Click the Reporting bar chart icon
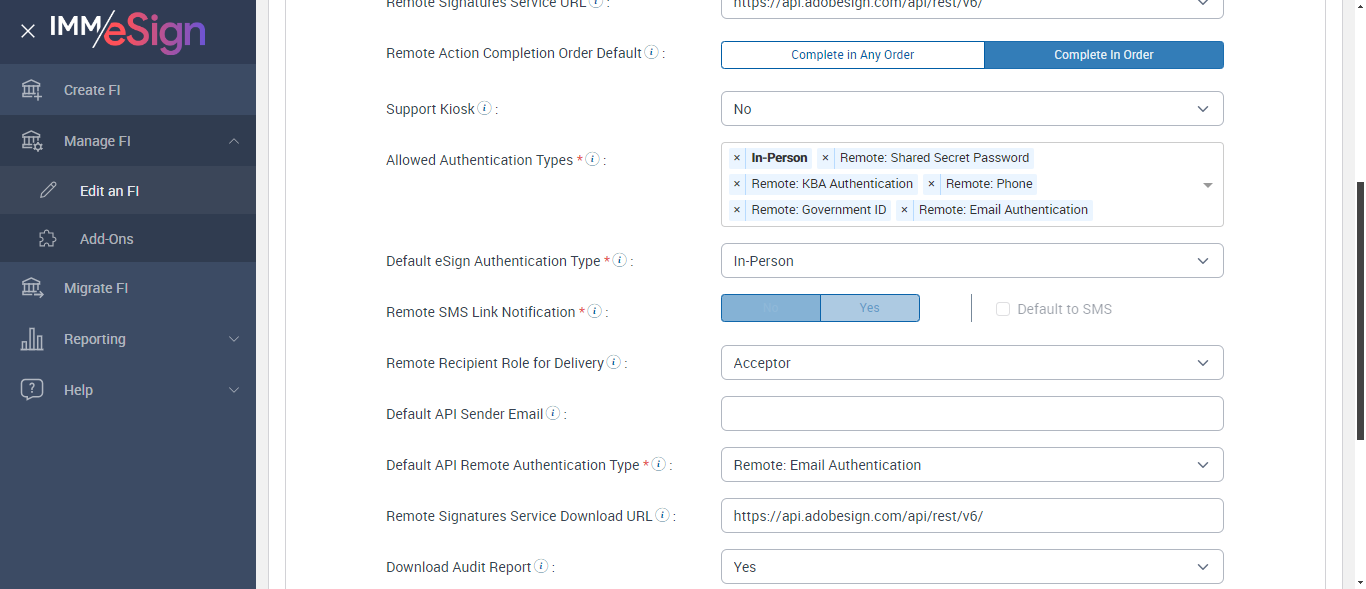Viewport: 1366px width, 589px height. coord(32,339)
